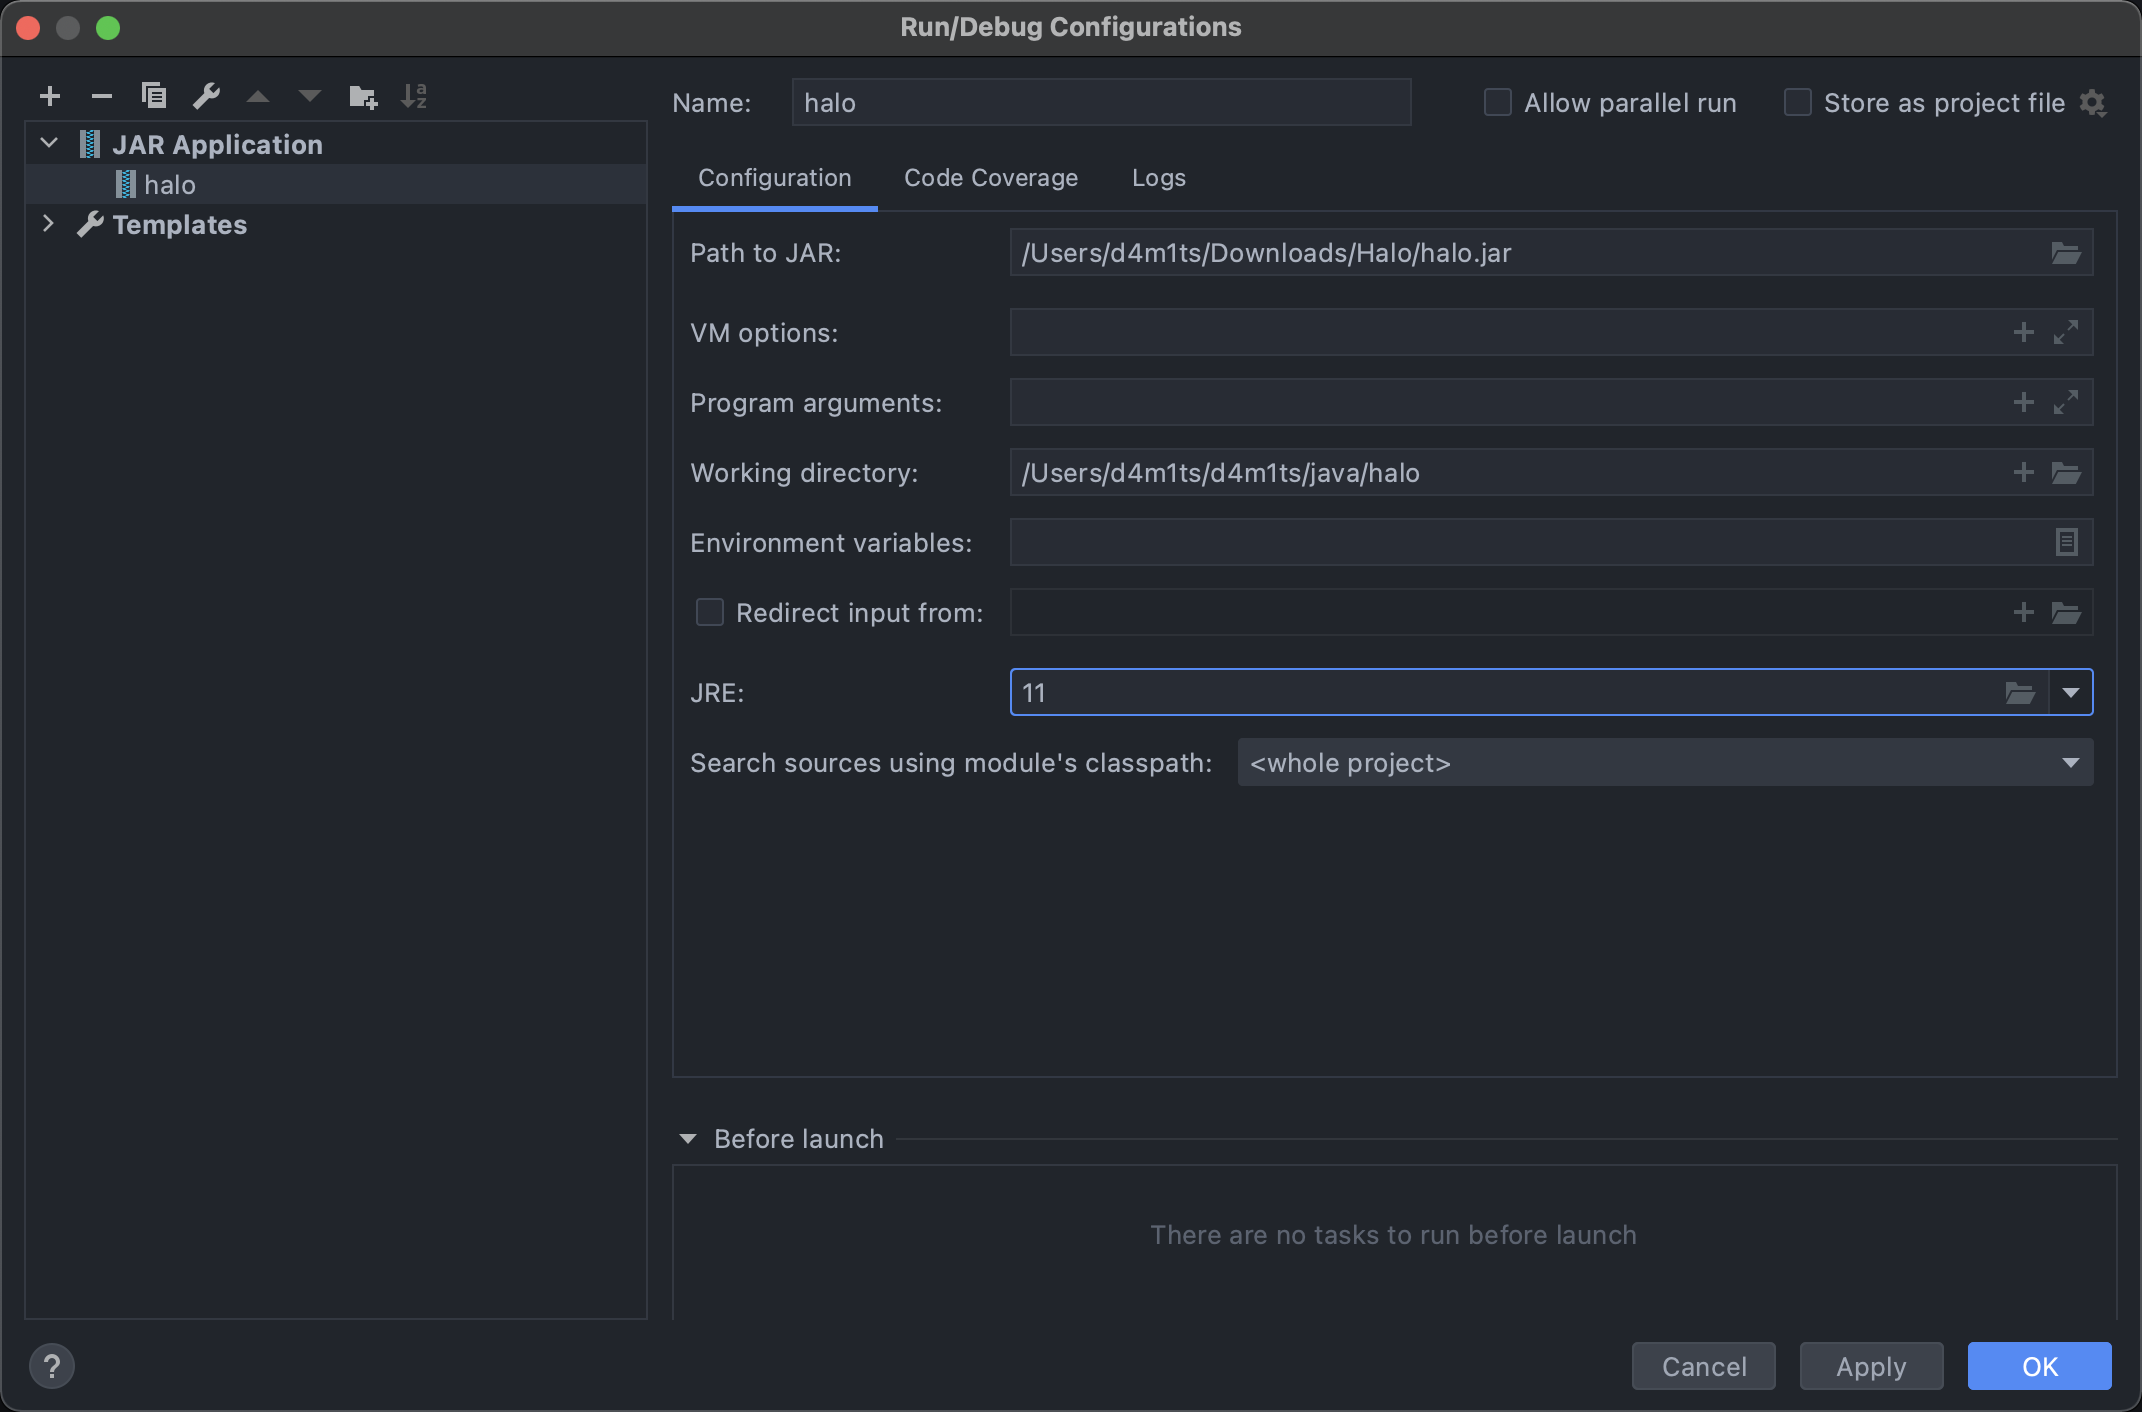Expand the Templates tree node

coord(47,224)
